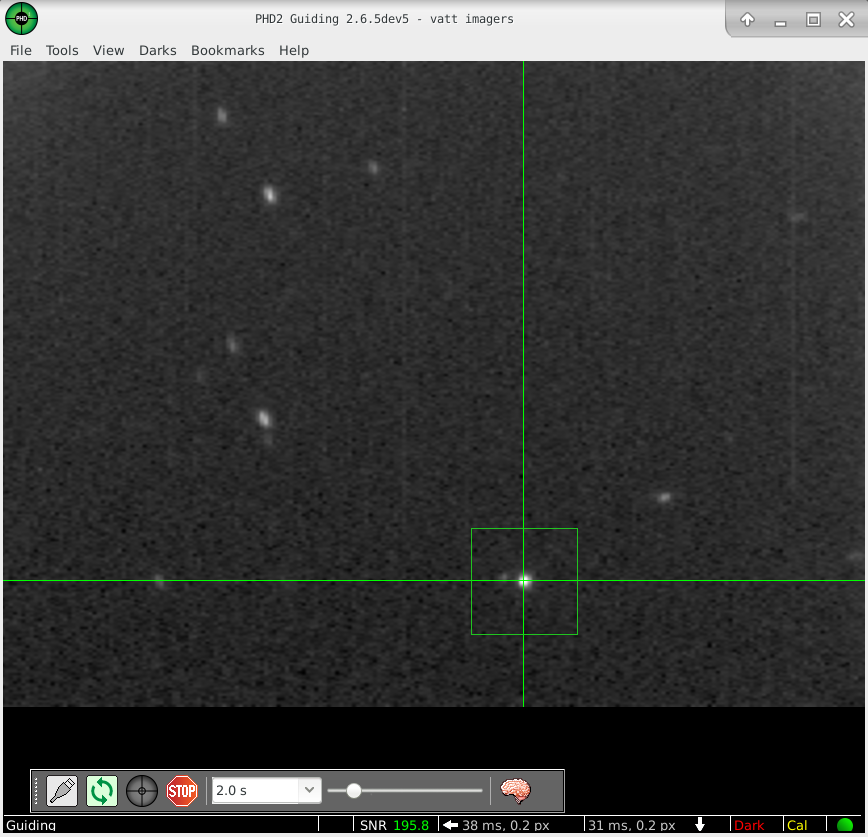This screenshot has height=837, width=868.
Task: Click the keep-above arrow window button
Action: [747, 20]
